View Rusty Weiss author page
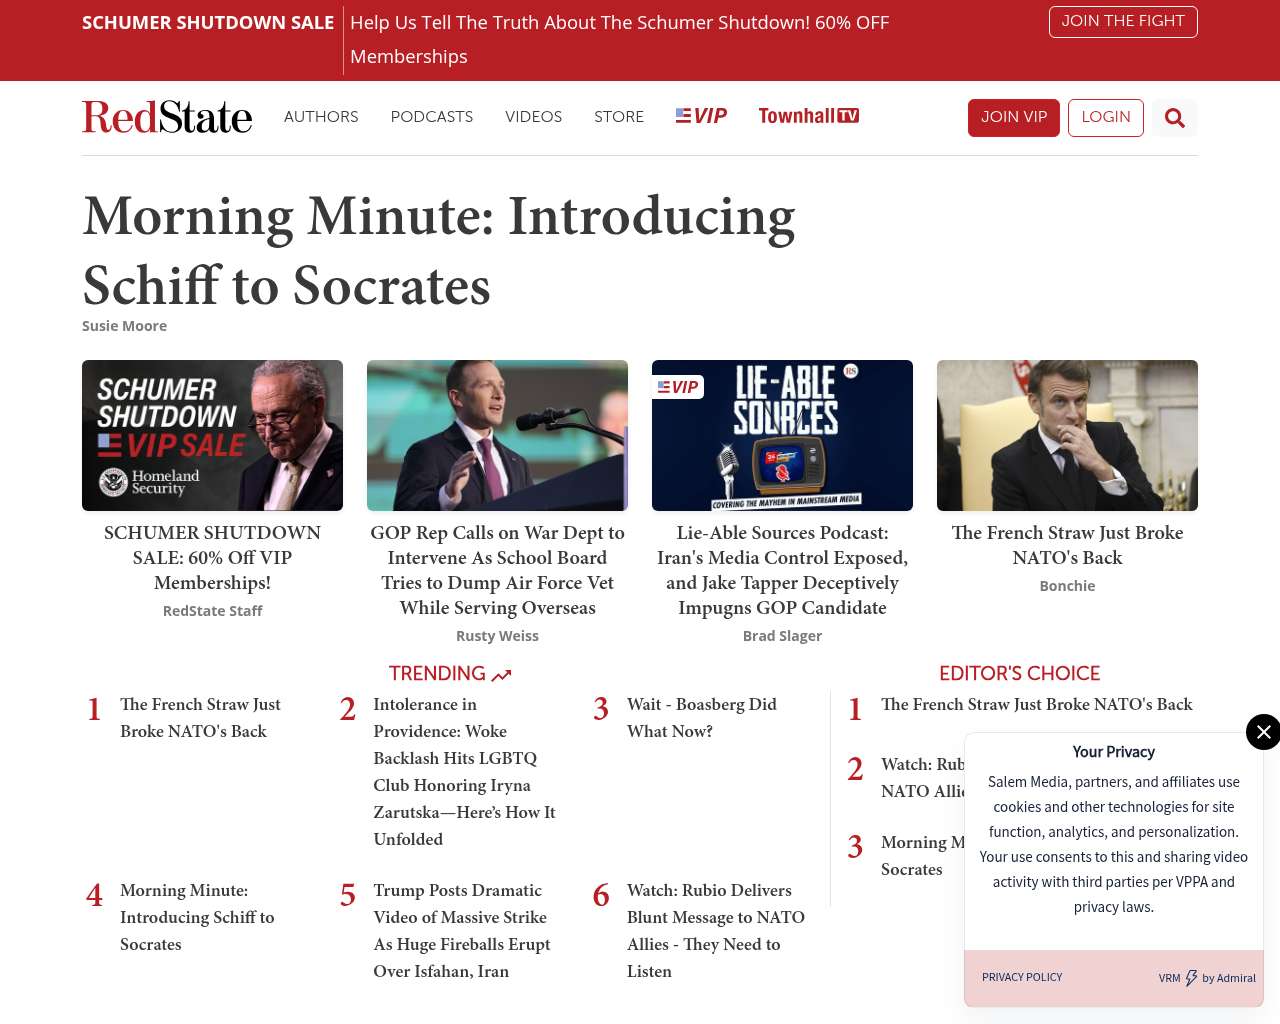Viewport: 1280px width, 1024px height. [497, 636]
